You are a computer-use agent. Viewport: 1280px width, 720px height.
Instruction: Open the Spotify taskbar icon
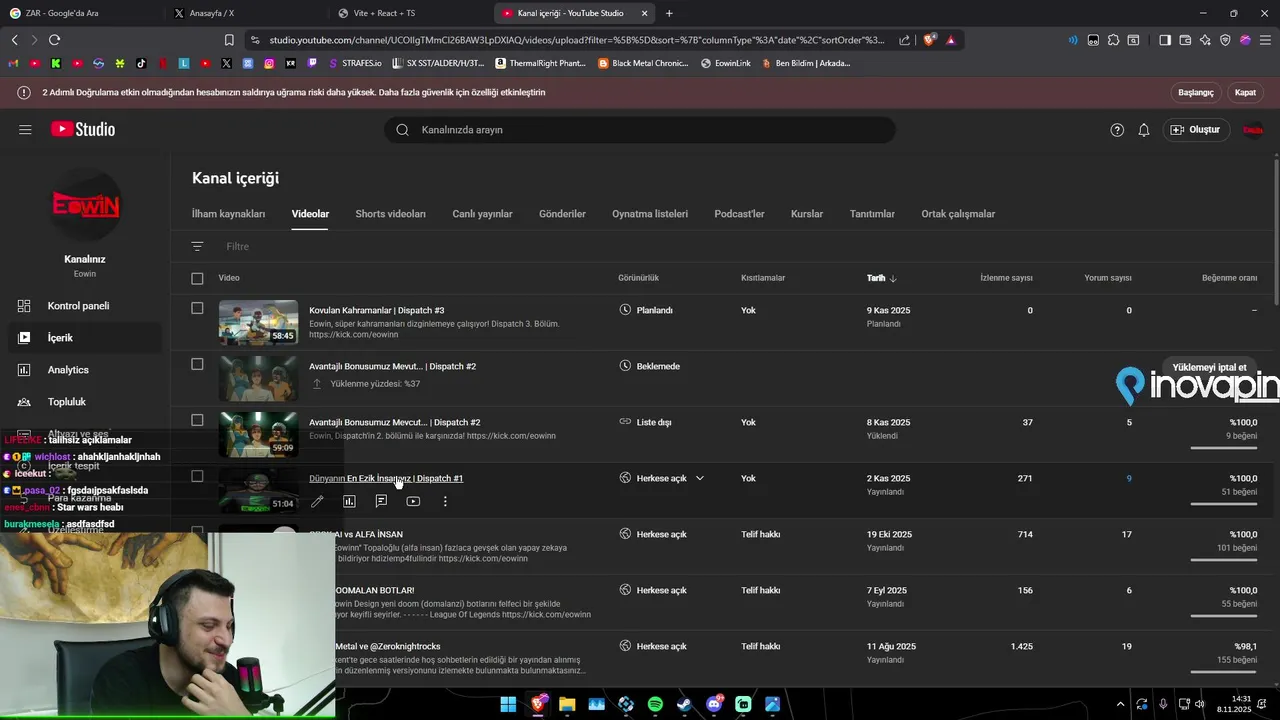coord(655,704)
